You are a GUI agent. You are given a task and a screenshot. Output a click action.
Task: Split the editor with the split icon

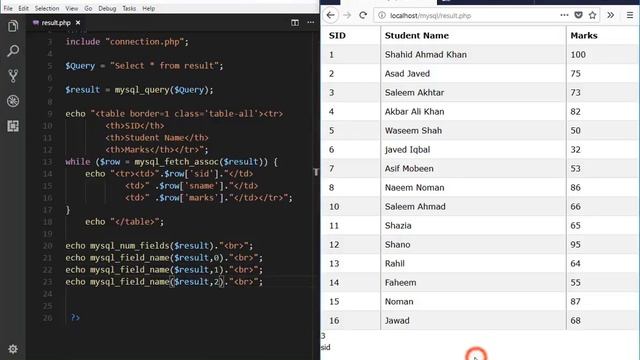point(295,23)
